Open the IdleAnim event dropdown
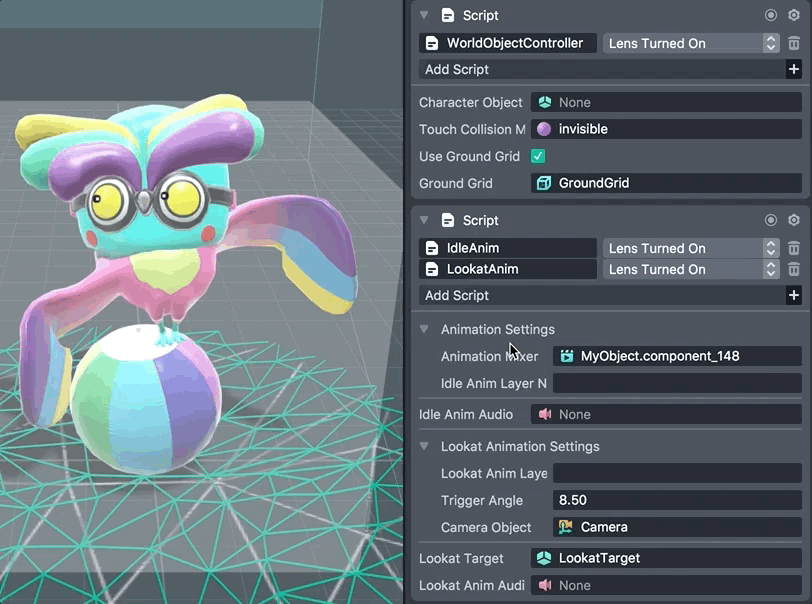 point(690,248)
